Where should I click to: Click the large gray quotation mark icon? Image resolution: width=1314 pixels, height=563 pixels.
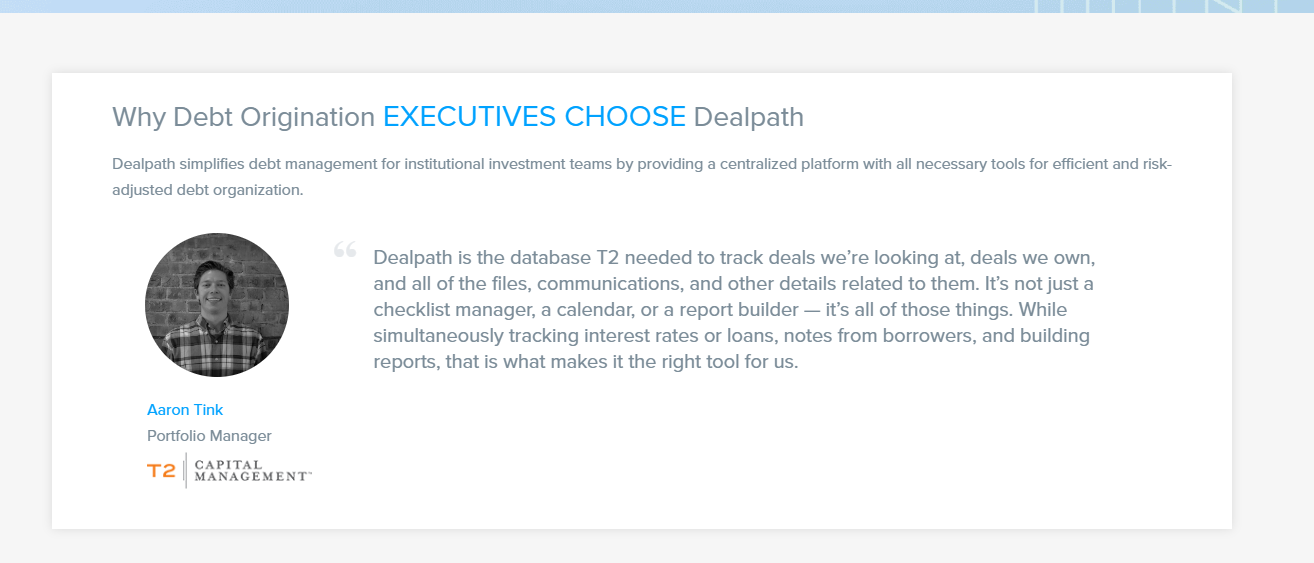pyautogui.click(x=345, y=250)
